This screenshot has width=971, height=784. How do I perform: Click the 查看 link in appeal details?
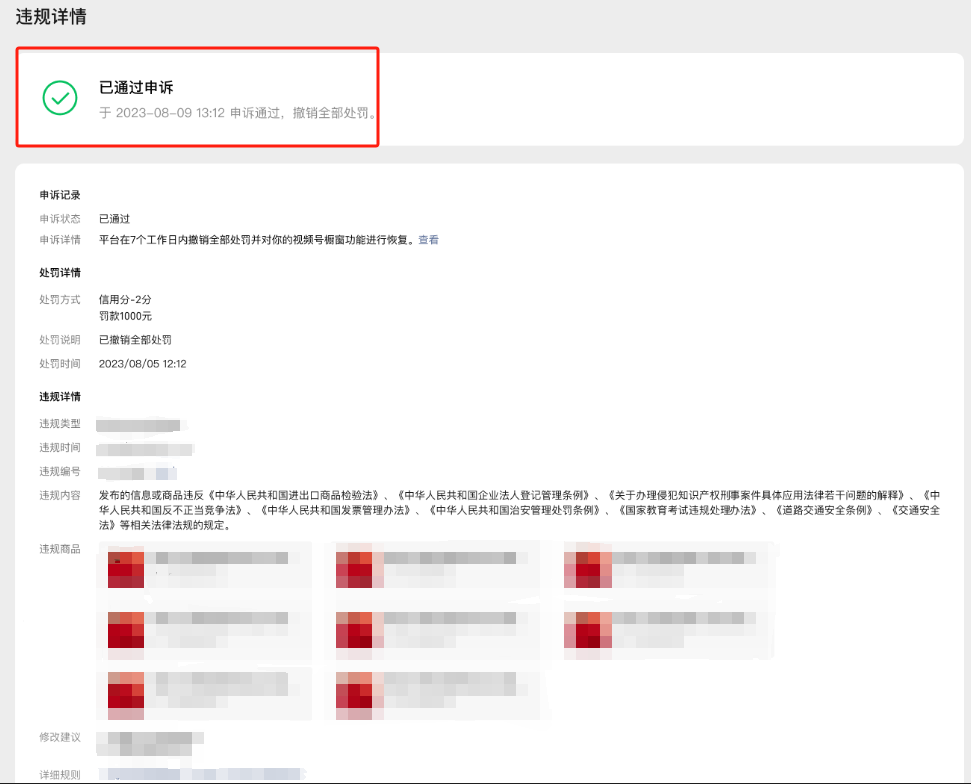click(428, 240)
